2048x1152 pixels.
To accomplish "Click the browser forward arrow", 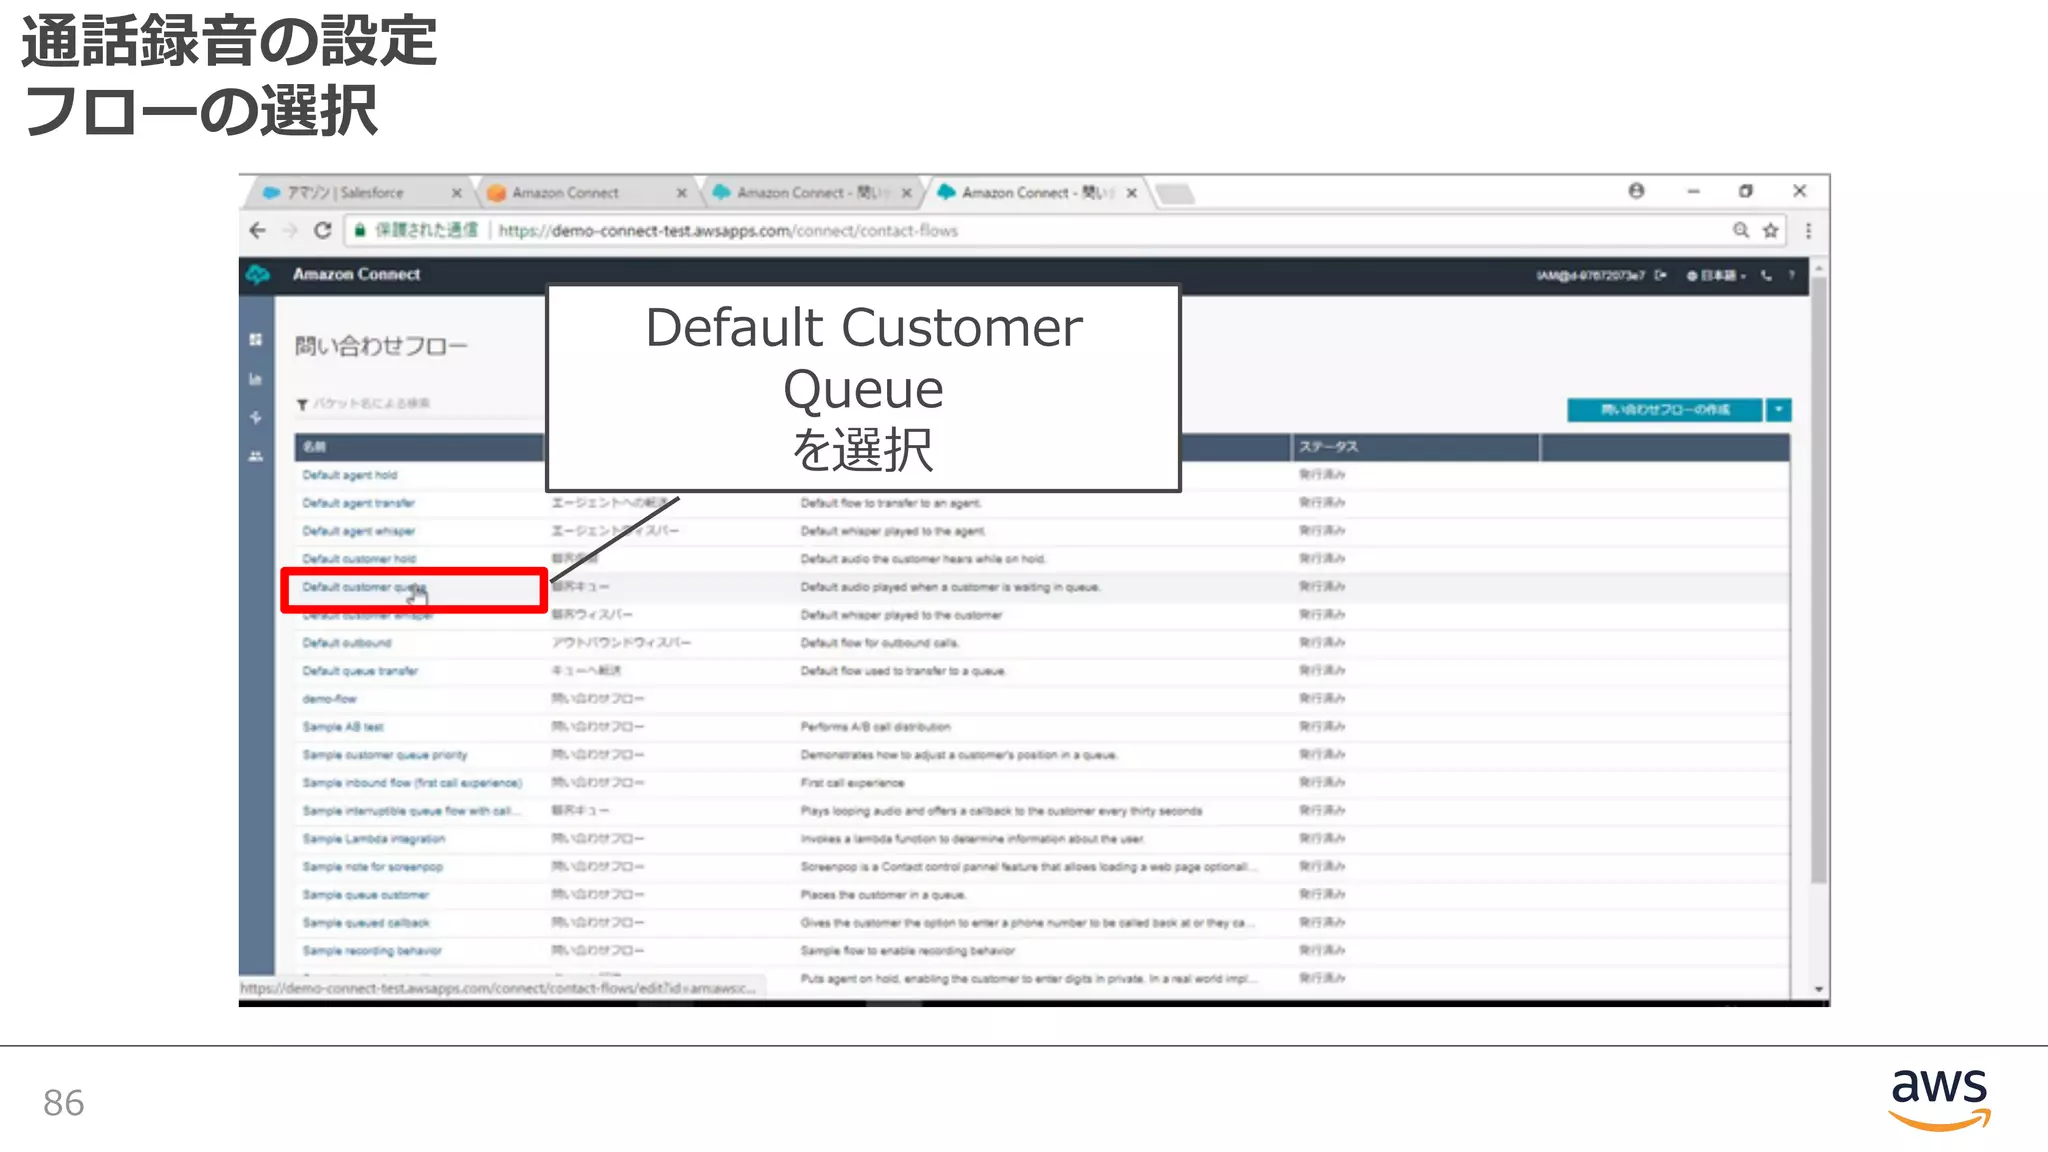I will pyautogui.click(x=290, y=231).
